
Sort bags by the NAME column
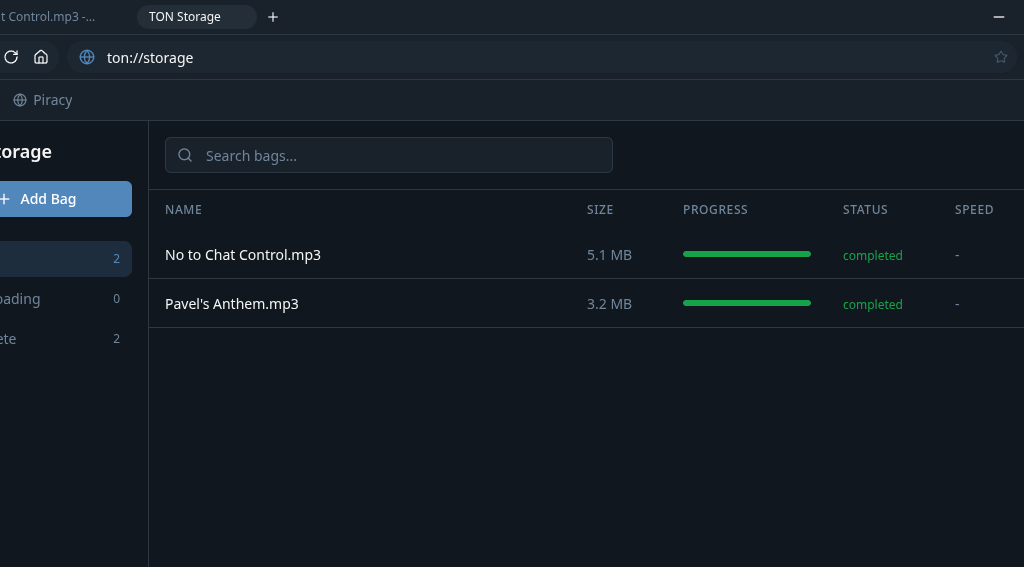tap(183, 210)
